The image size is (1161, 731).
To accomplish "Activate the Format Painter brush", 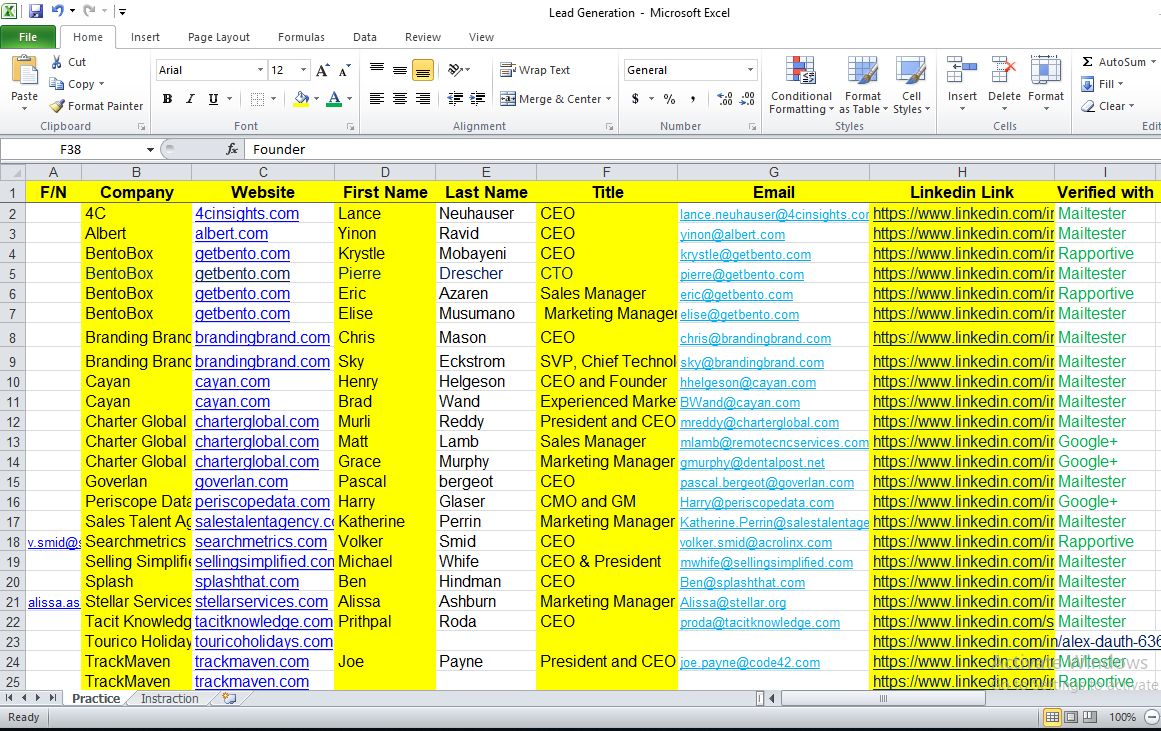I will pyautogui.click(x=97, y=106).
